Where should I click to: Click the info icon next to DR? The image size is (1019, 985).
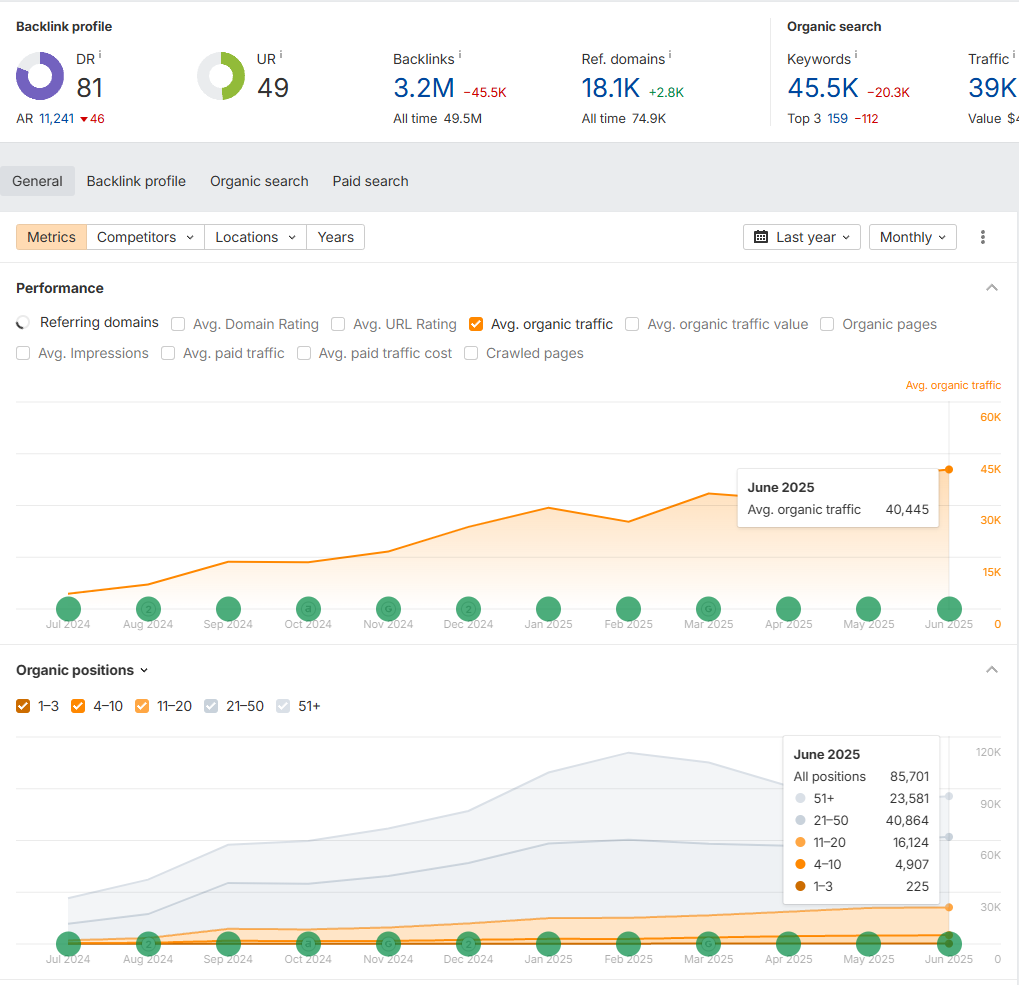click(x=100, y=55)
